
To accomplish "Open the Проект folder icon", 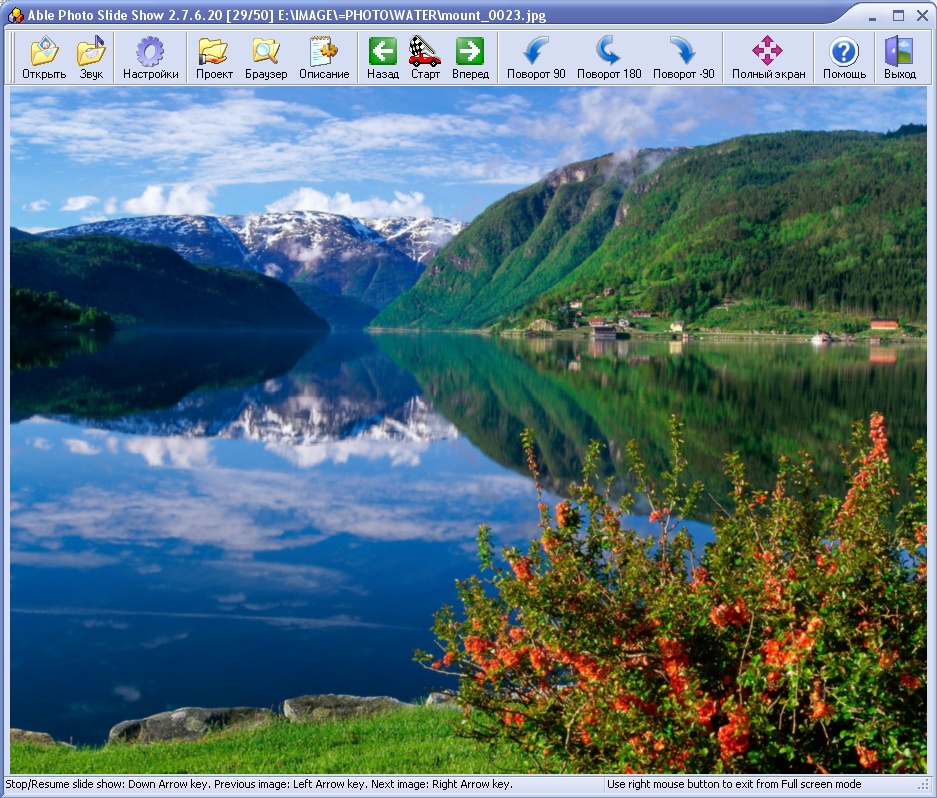I will click(x=214, y=58).
